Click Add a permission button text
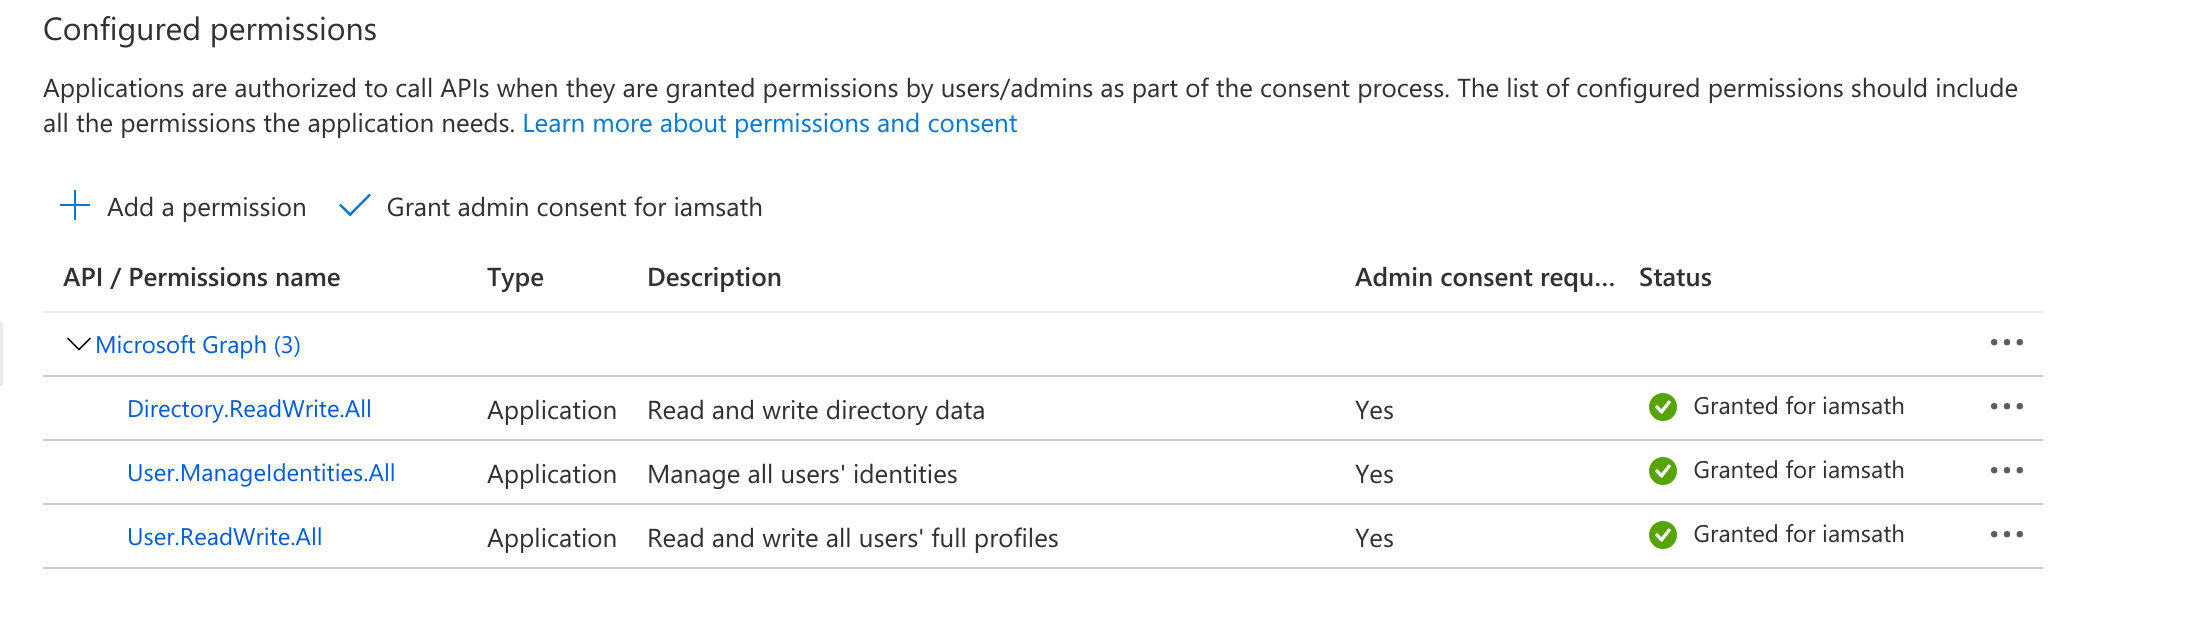 tap(206, 207)
